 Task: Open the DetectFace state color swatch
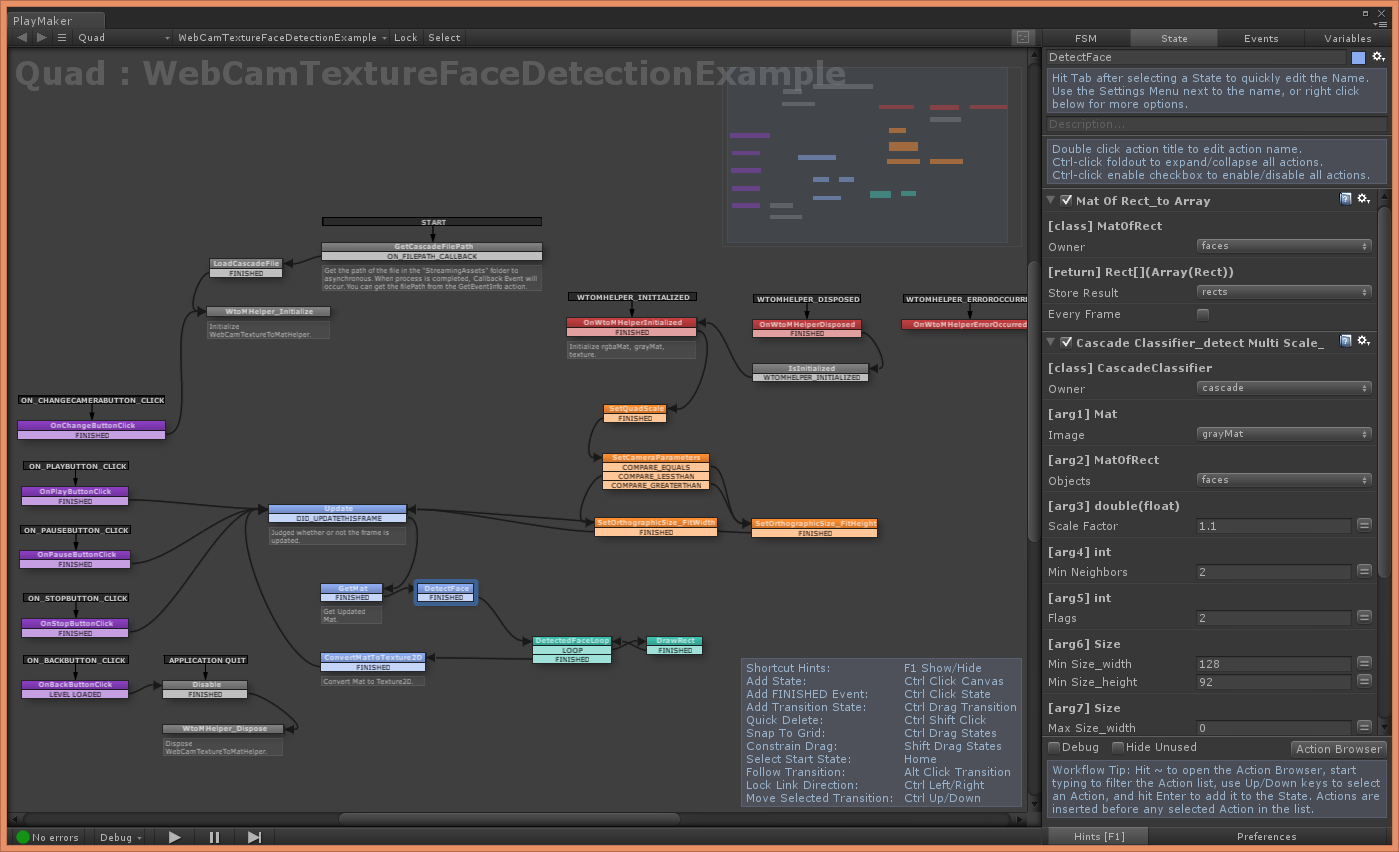(x=1358, y=58)
